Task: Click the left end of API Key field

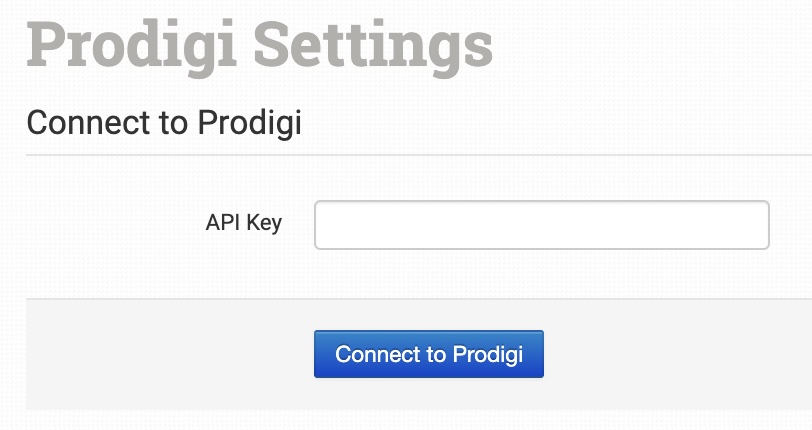Action: [x=330, y=225]
